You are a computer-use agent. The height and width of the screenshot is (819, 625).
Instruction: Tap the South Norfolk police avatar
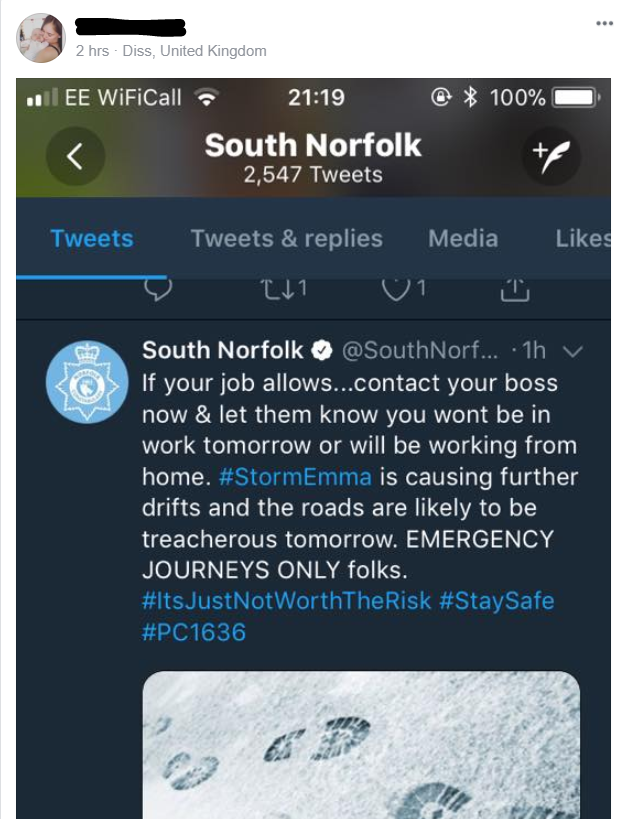(87, 380)
